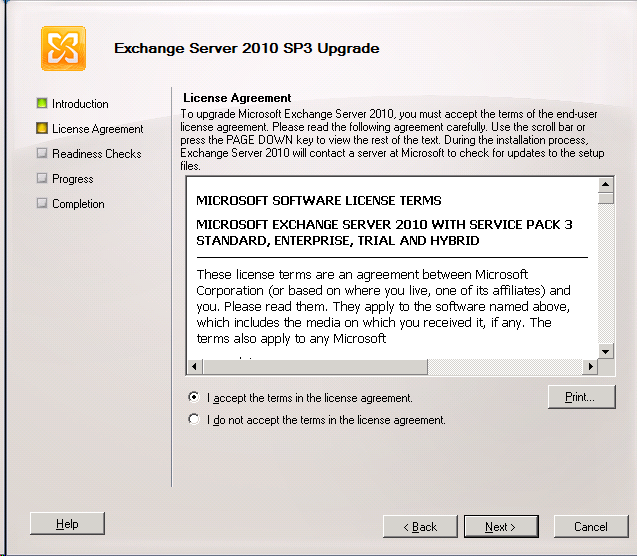The image size is (637, 556).
Task: Click the license text scroll down arrow
Action: pos(606,351)
